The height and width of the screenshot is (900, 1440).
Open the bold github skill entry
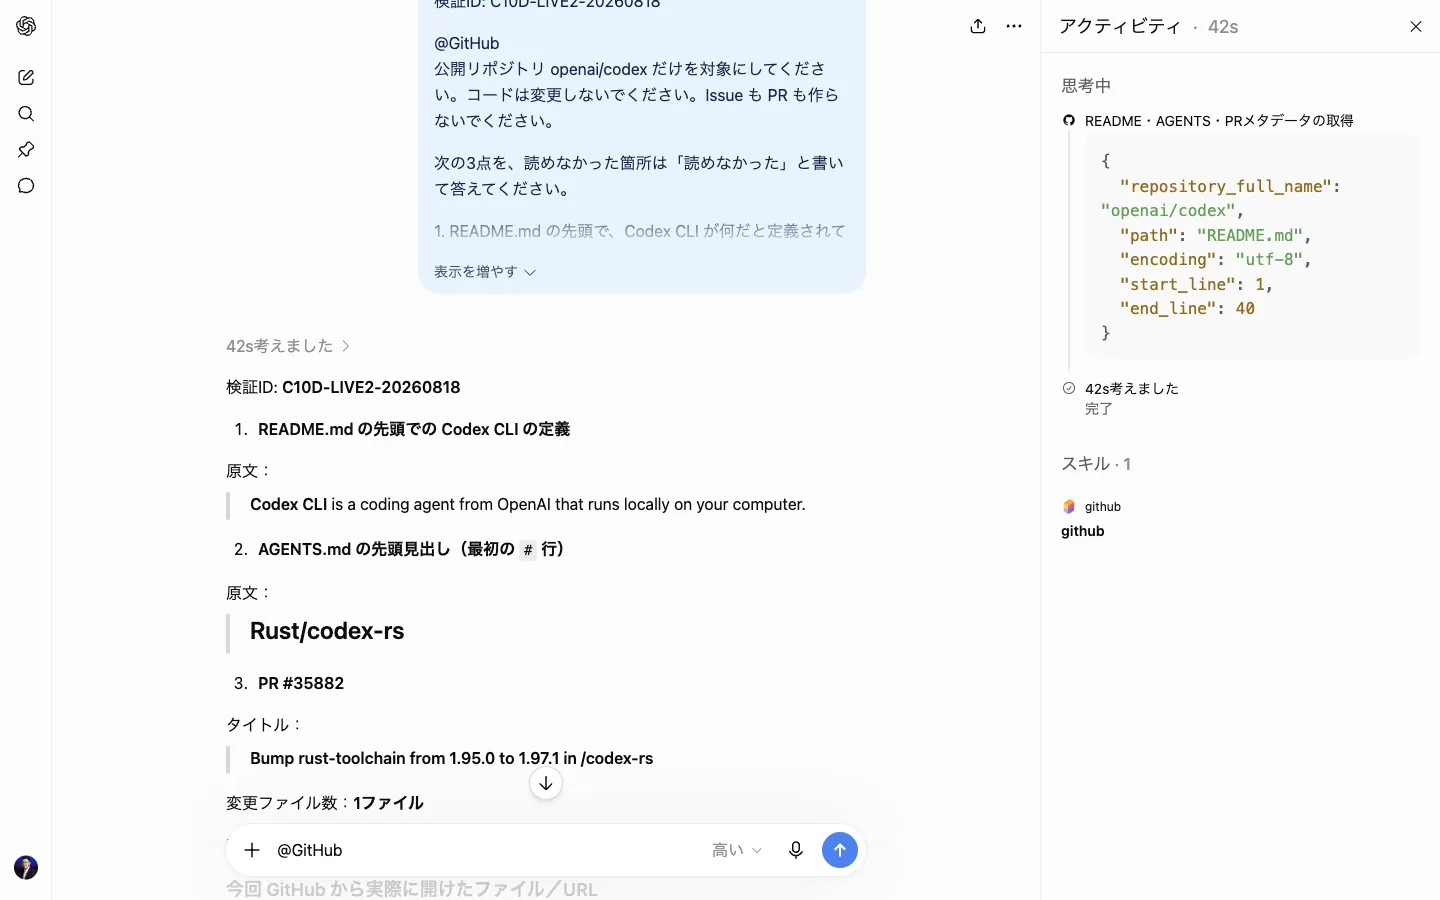tap(1083, 531)
